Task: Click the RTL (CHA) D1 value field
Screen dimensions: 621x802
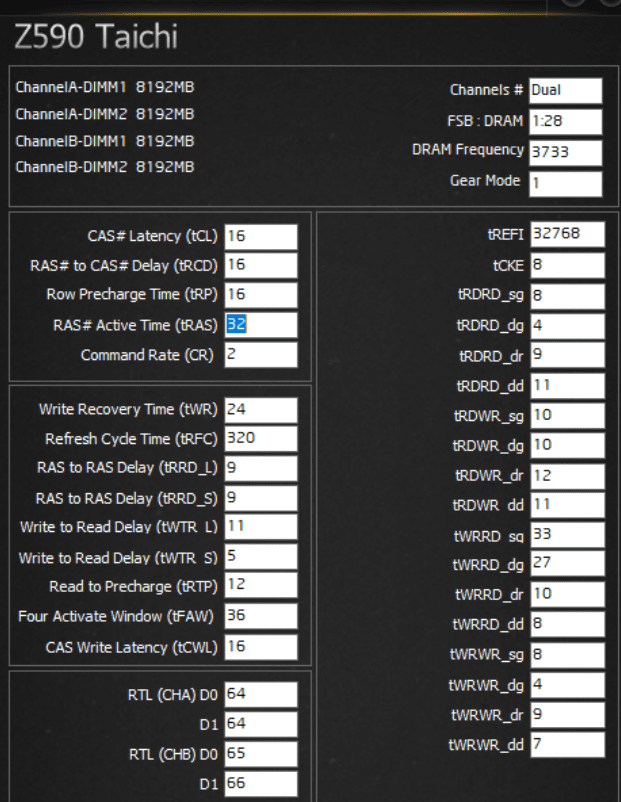Action: point(261,724)
